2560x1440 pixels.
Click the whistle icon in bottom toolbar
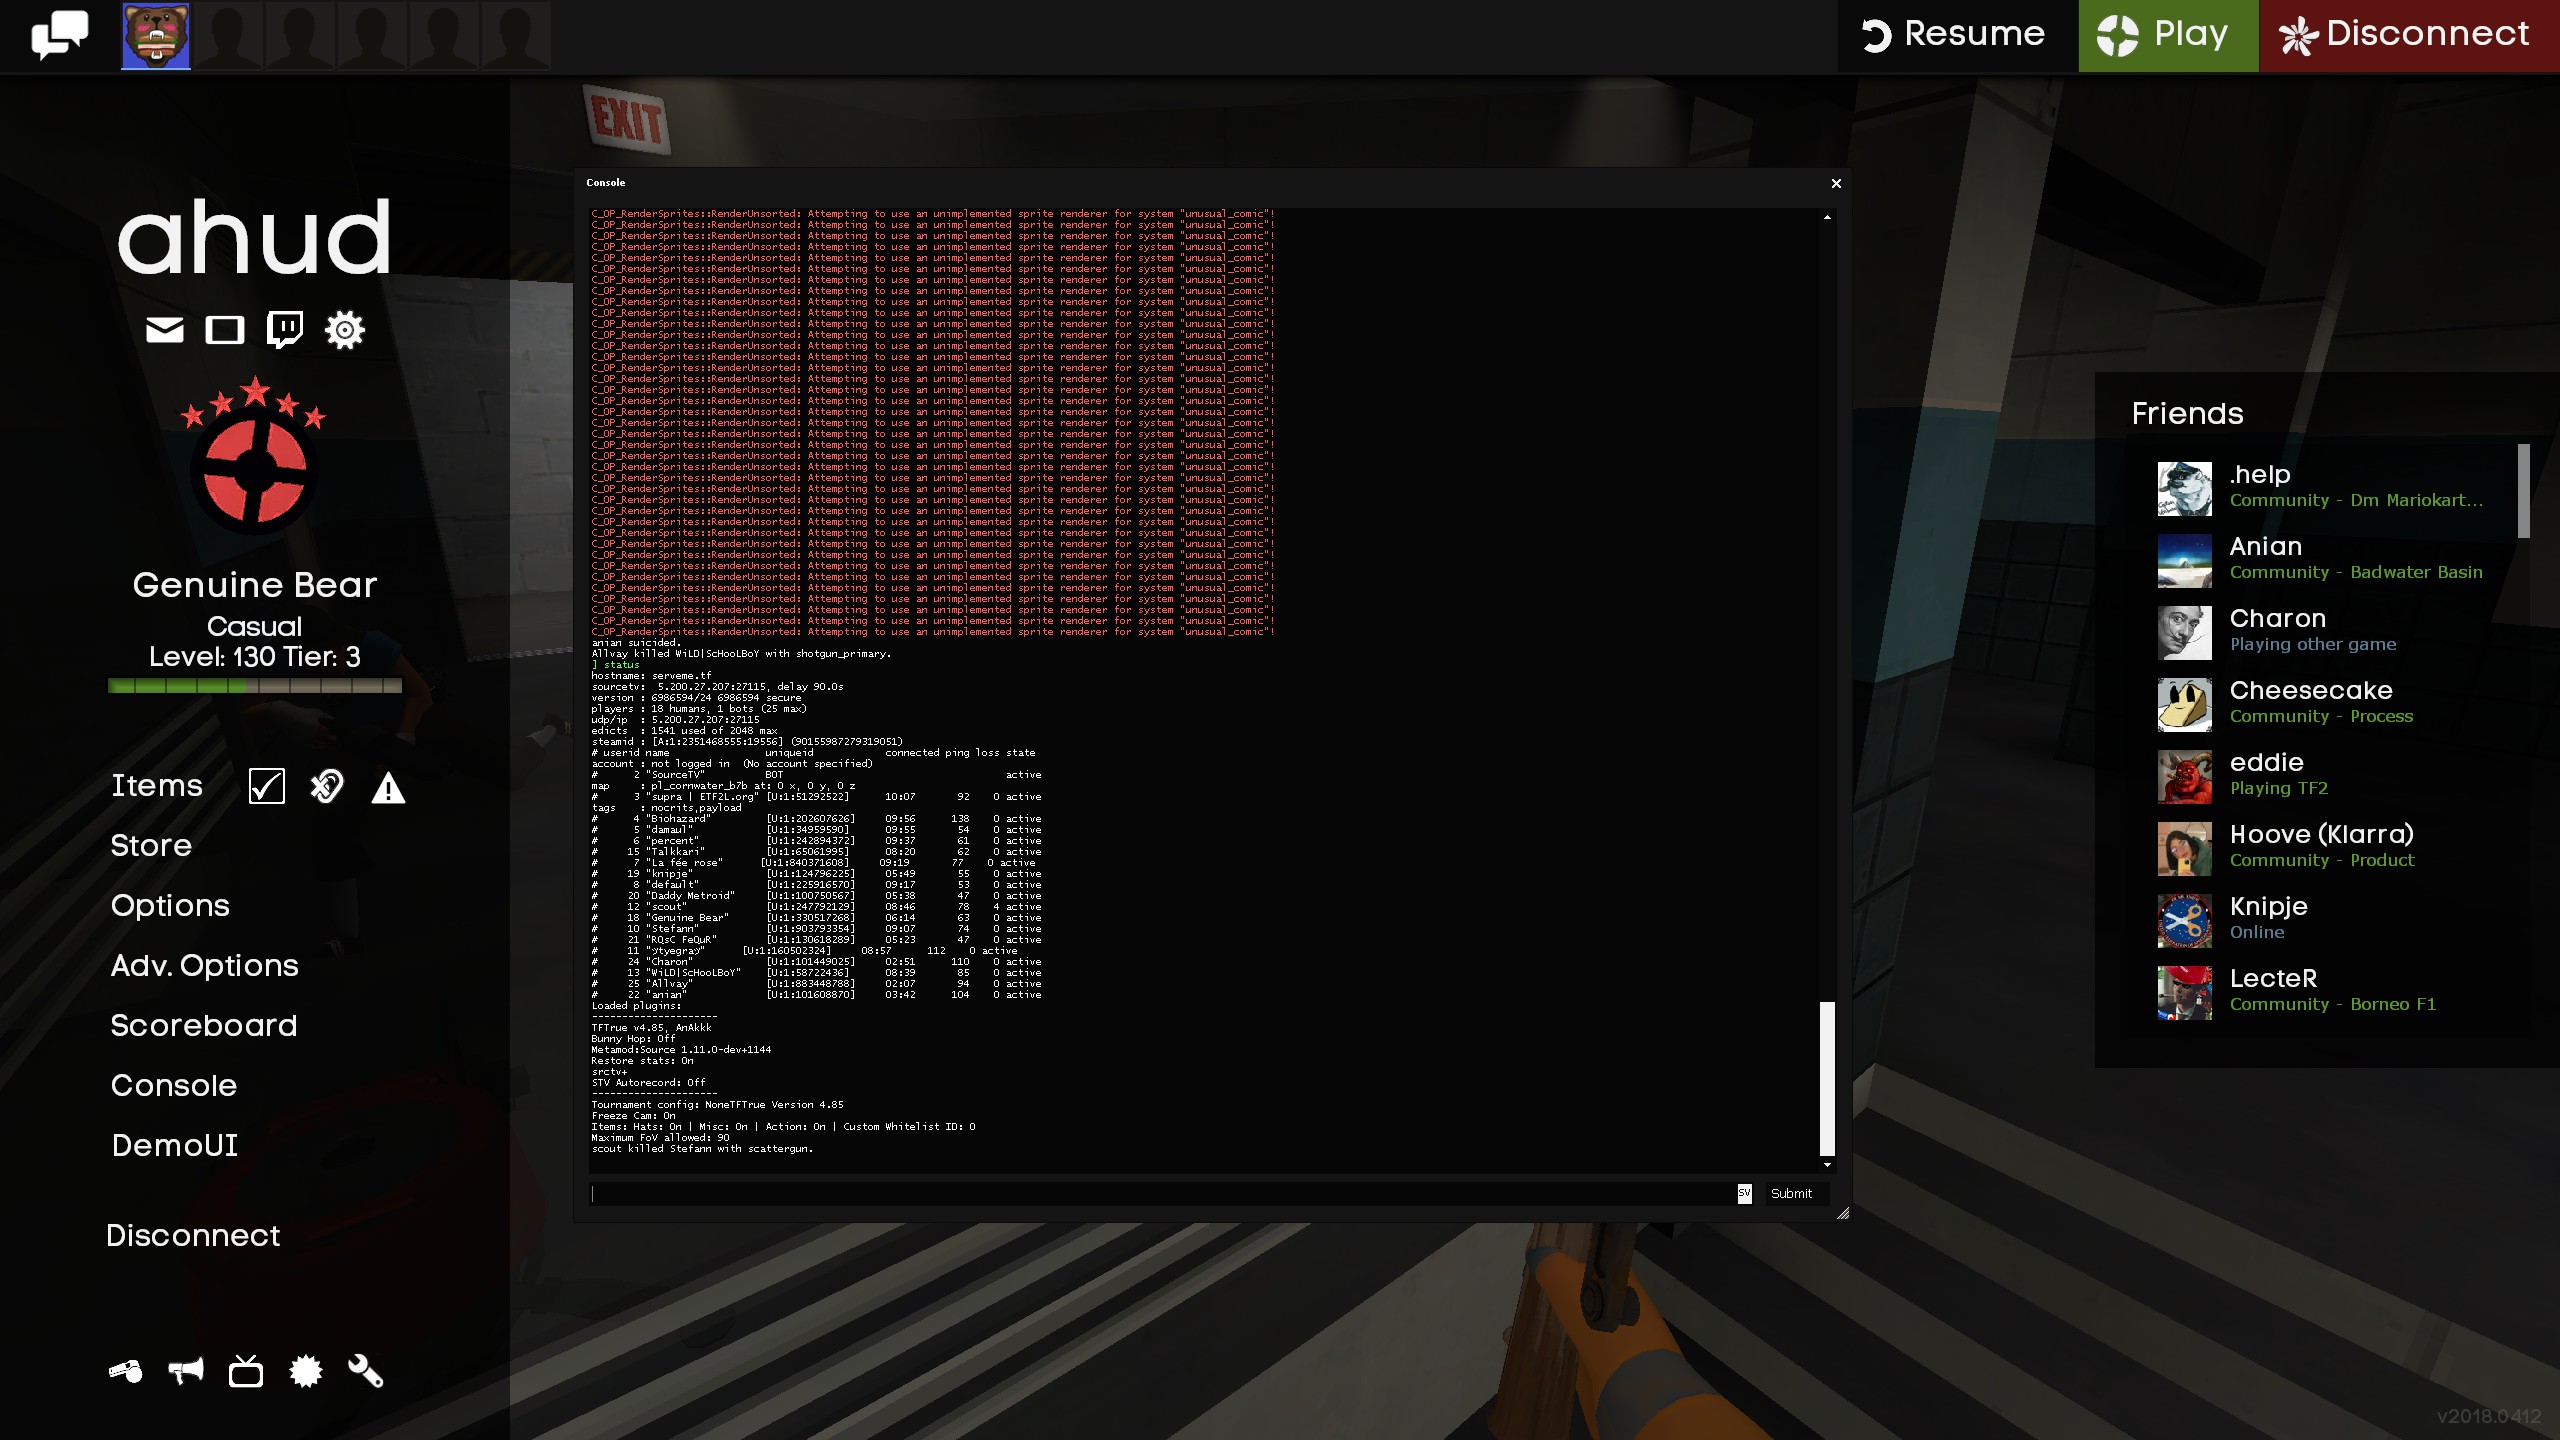pyautogui.click(x=126, y=1371)
